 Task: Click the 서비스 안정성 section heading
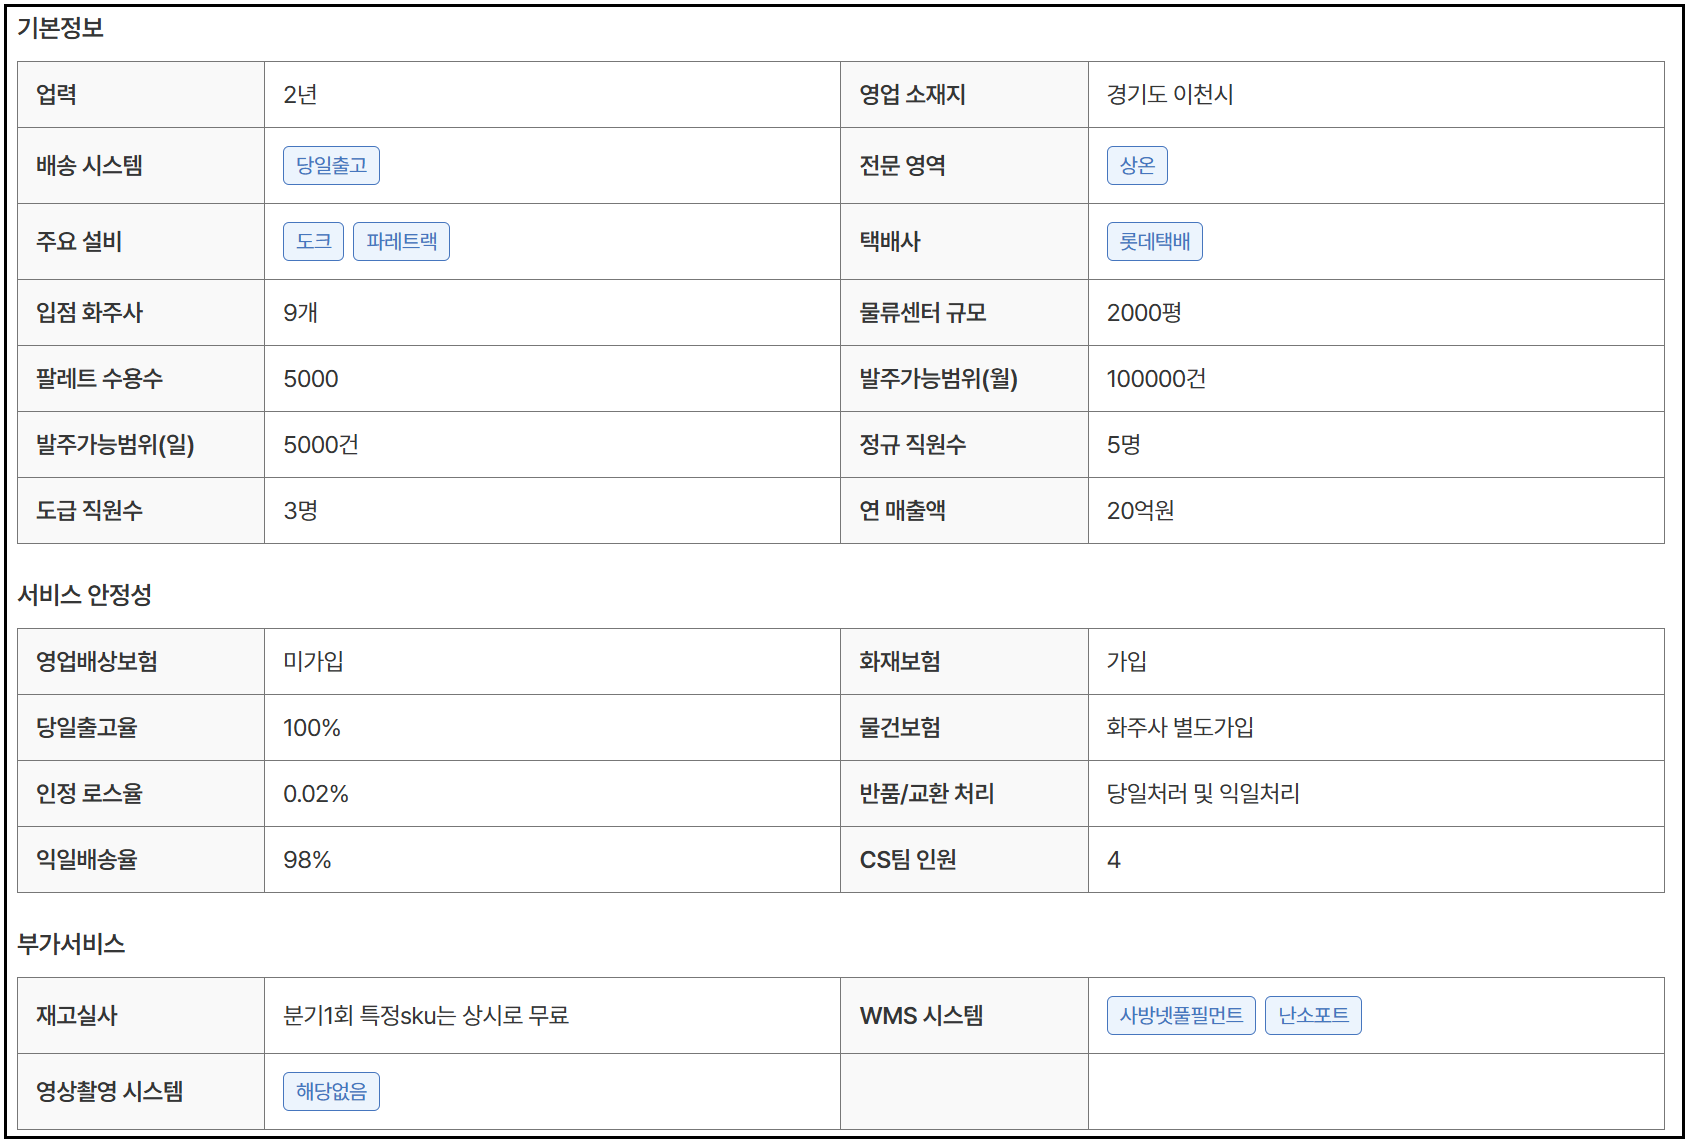point(85,595)
